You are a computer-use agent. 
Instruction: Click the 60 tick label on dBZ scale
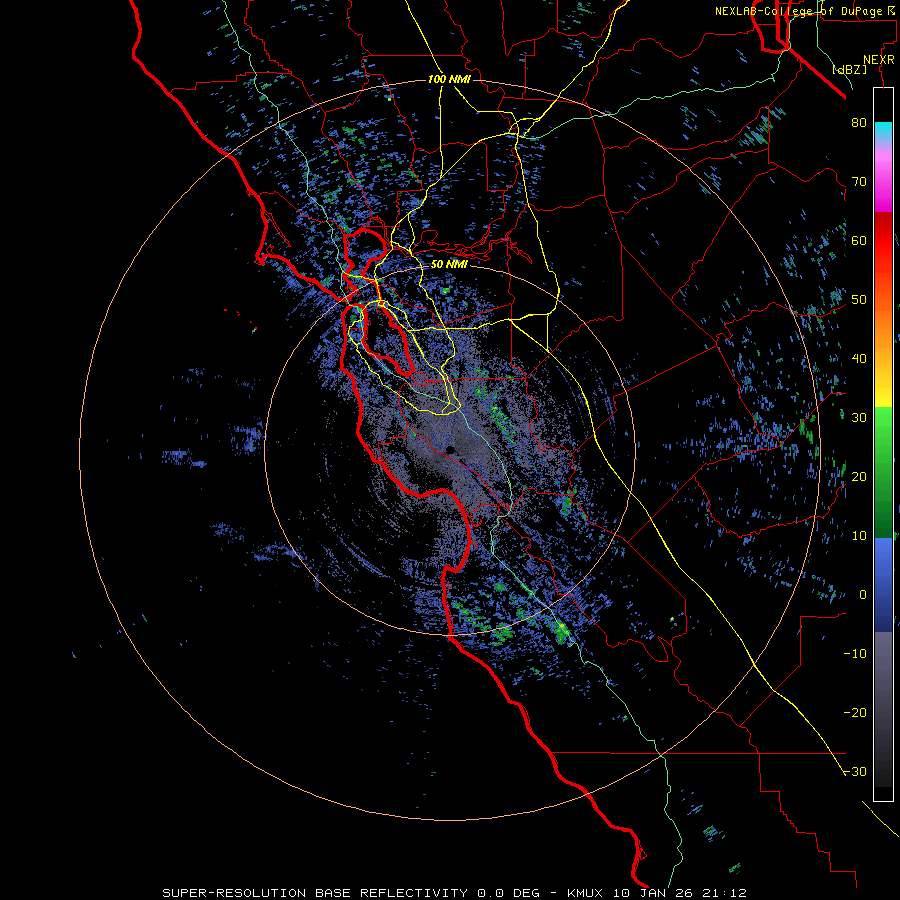[x=859, y=240]
